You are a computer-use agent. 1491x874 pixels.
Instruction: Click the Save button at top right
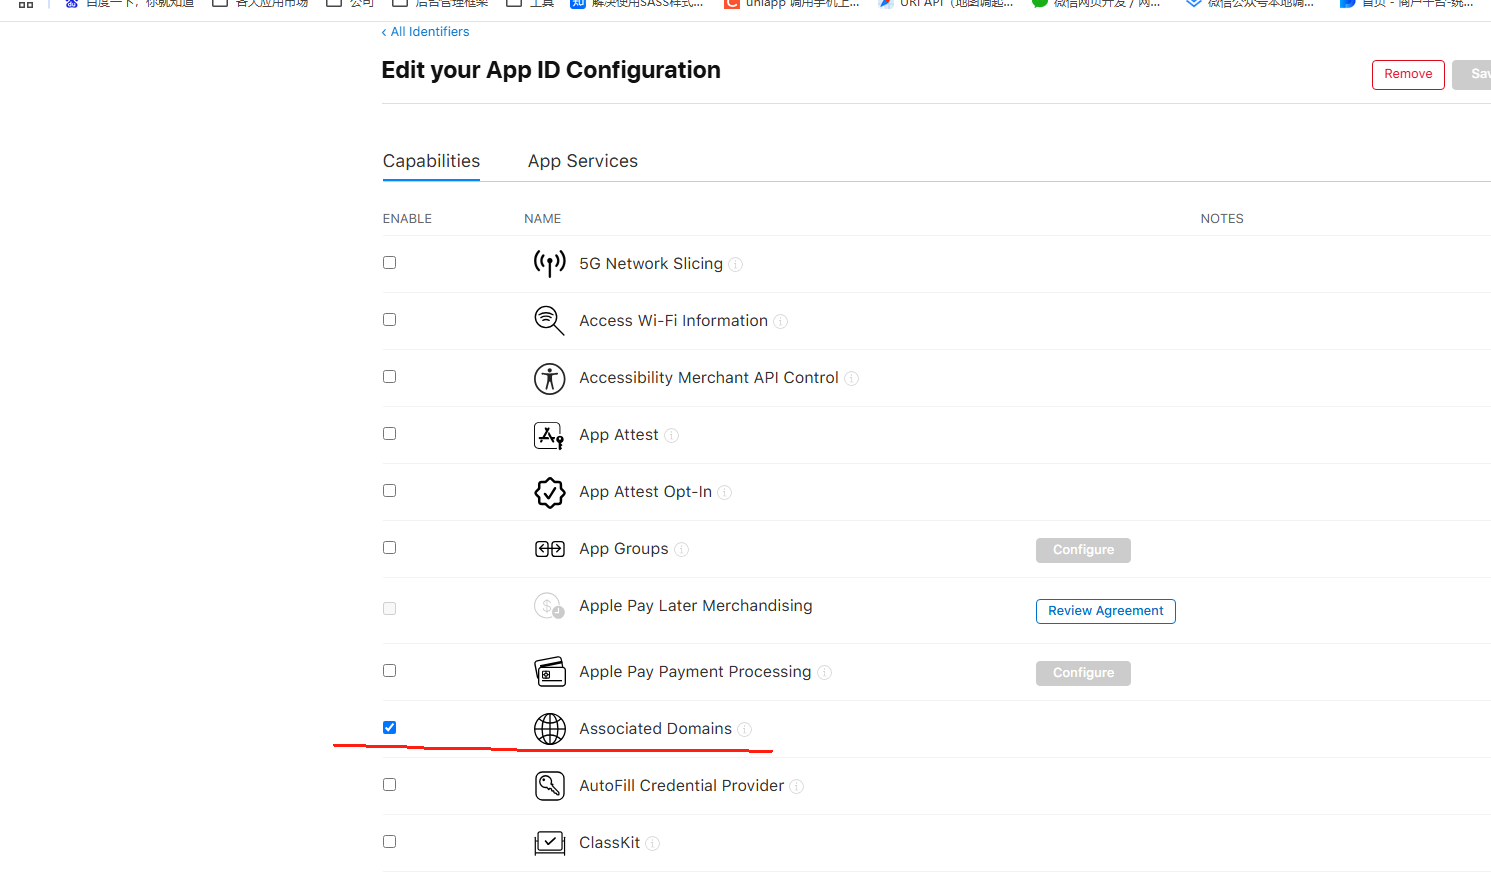(x=1474, y=74)
